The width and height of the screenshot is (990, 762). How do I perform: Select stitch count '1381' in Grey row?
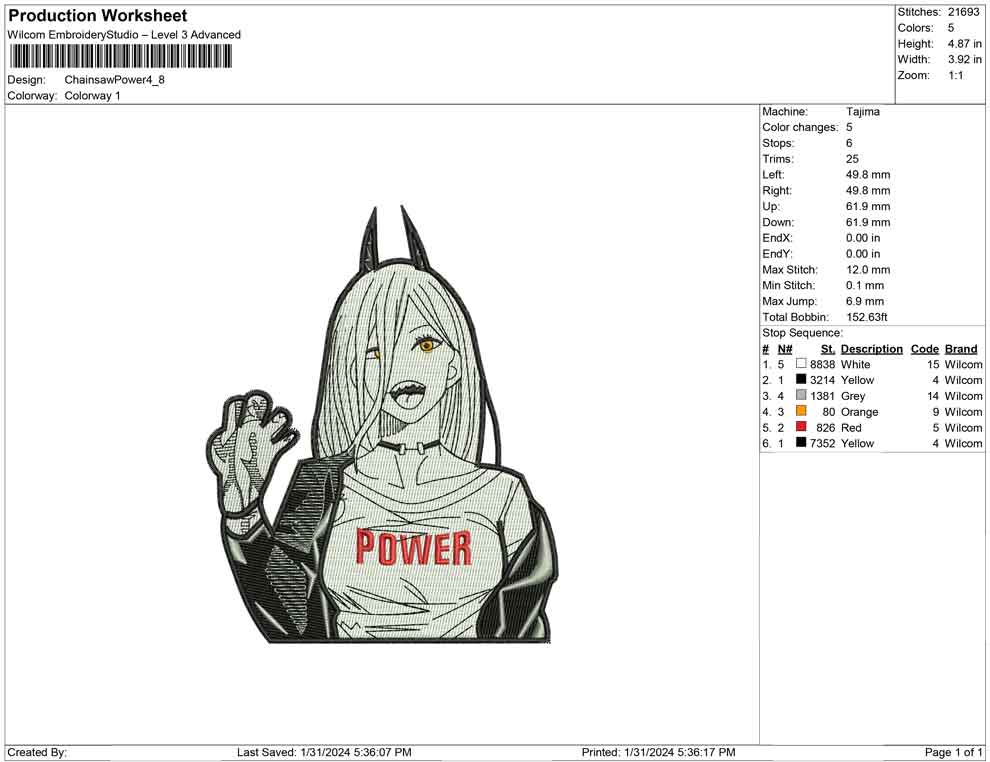click(823, 396)
